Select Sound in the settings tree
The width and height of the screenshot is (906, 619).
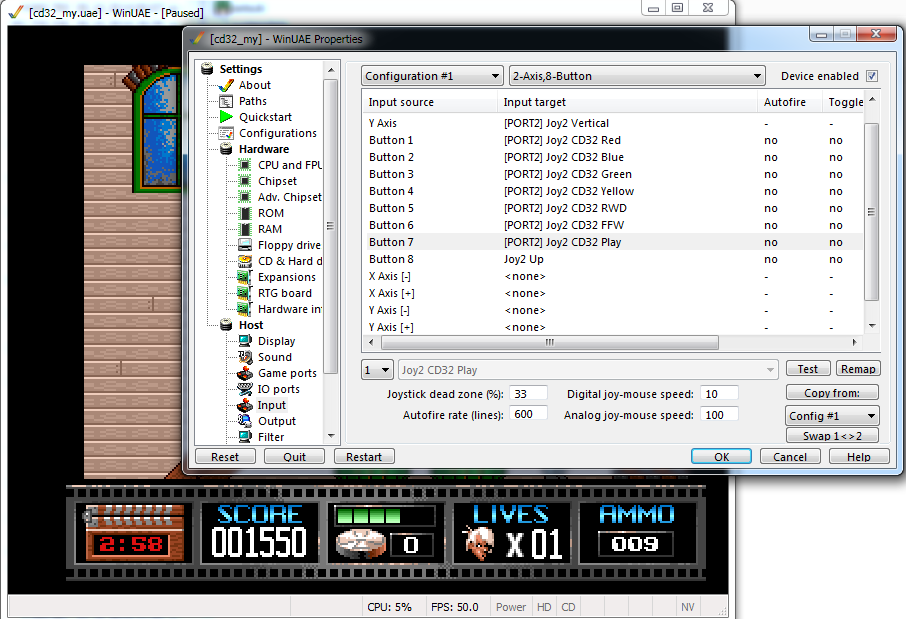tap(274, 357)
